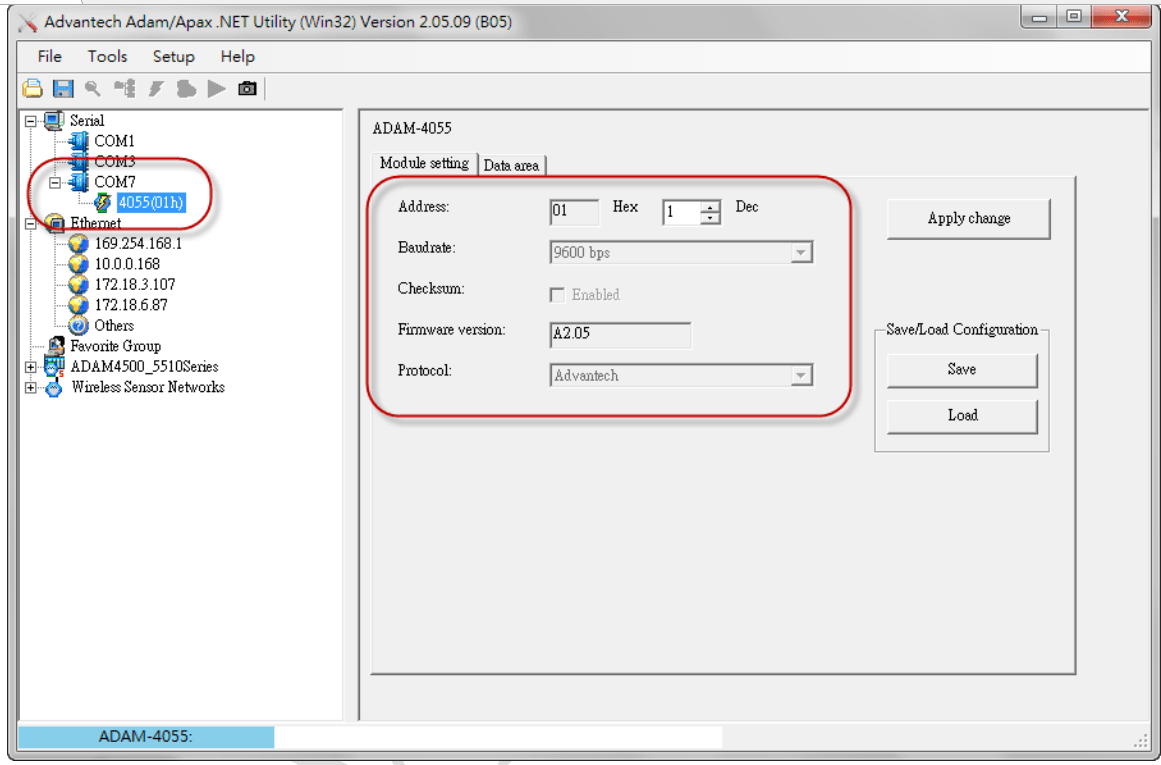Select the Ethernet root label
Image resolution: width=1161 pixels, height=765 pixels.
coord(96,223)
